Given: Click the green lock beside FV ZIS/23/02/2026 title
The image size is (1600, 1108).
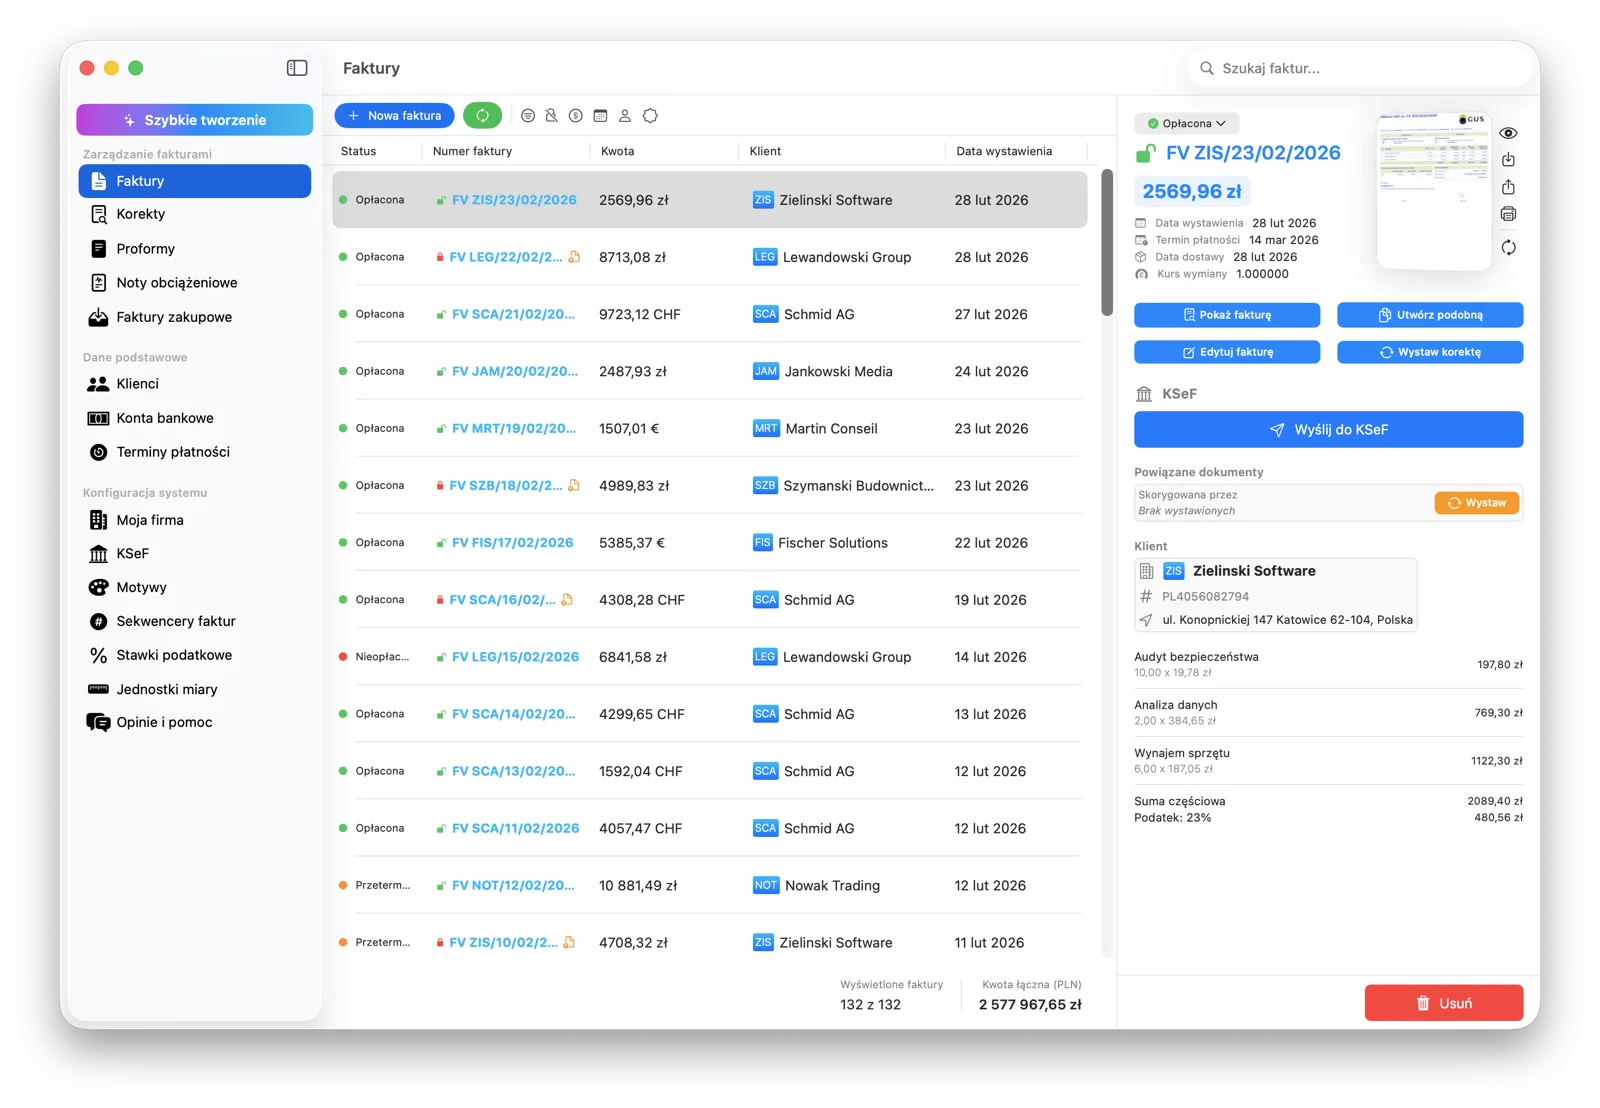Looking at the screenshot, I should 1146,153.
